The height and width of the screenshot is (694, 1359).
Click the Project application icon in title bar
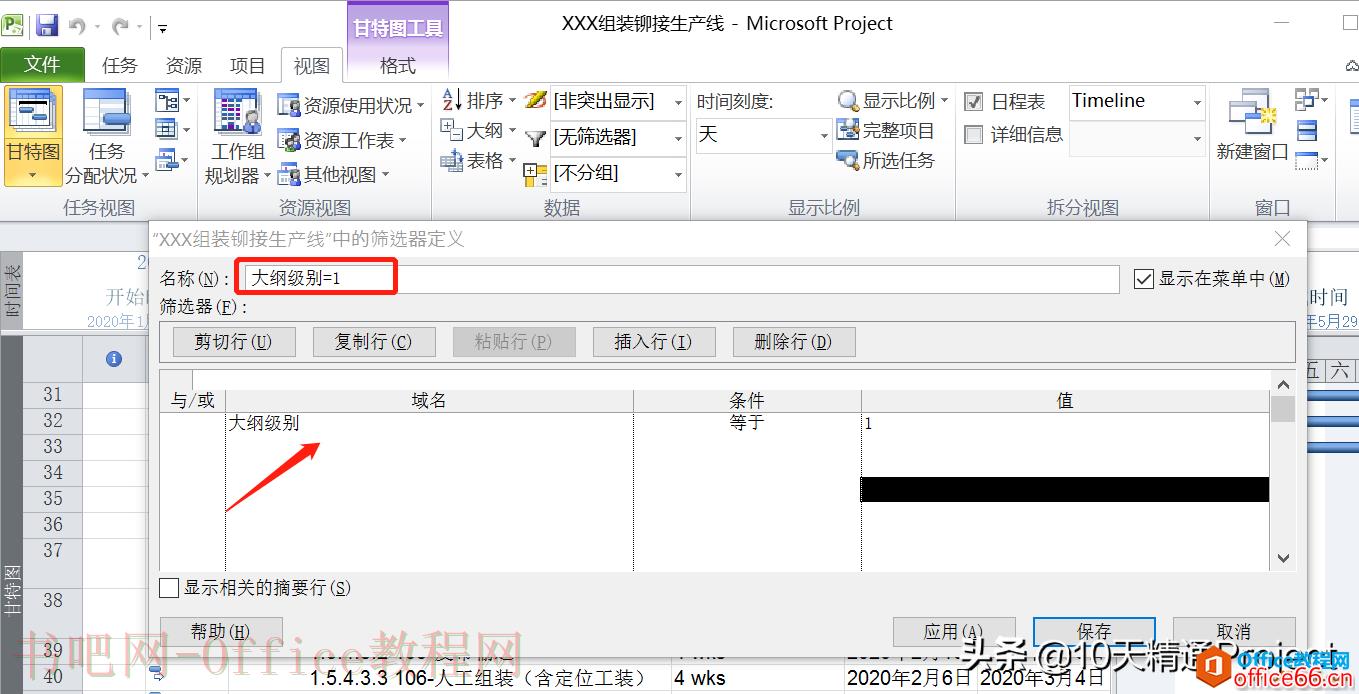pos(13,25)
